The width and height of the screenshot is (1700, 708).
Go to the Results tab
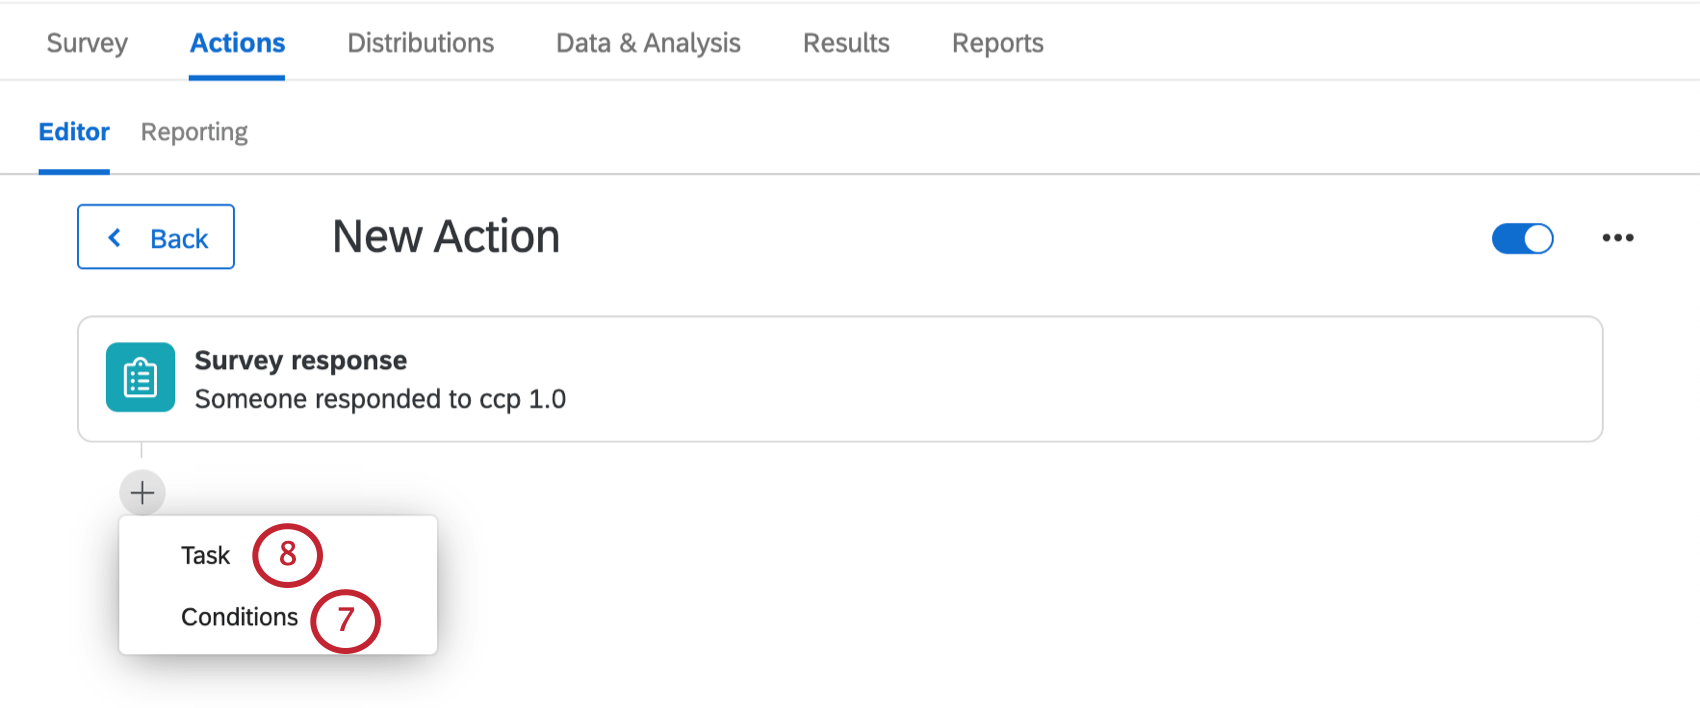point(846,43)
